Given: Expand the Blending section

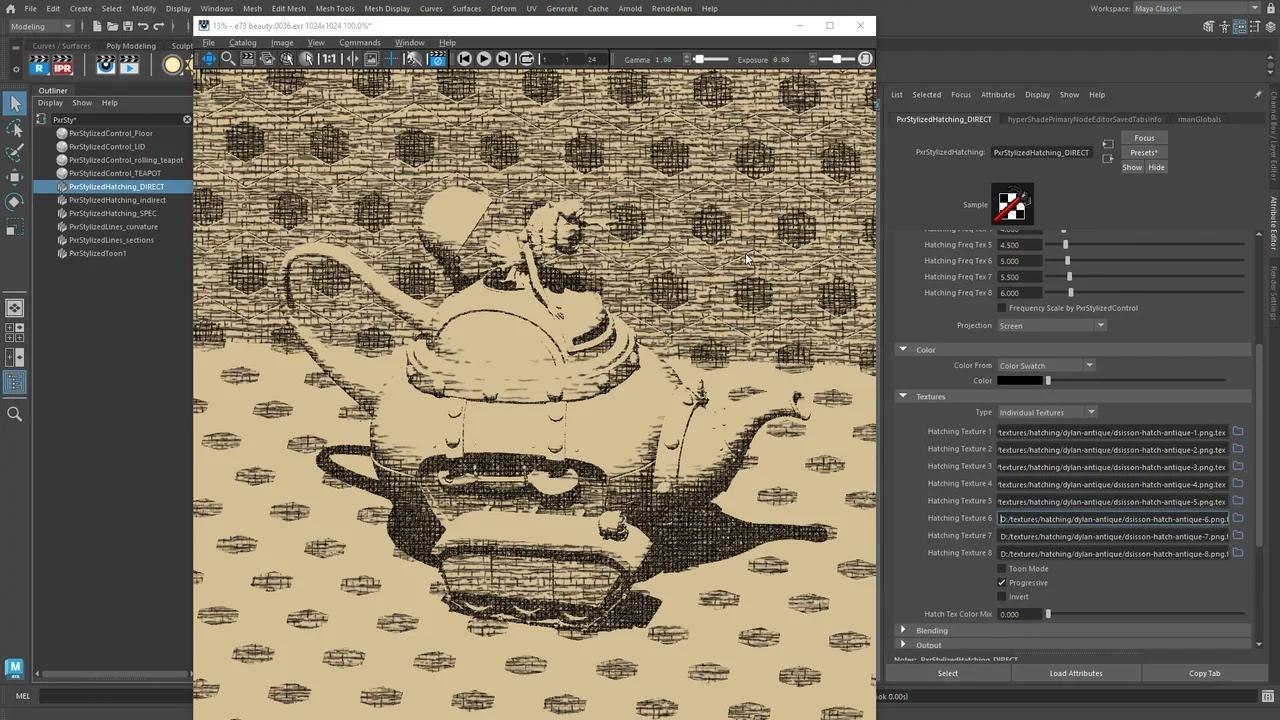Looking at the screenshot, I should (x=903, y=630).
